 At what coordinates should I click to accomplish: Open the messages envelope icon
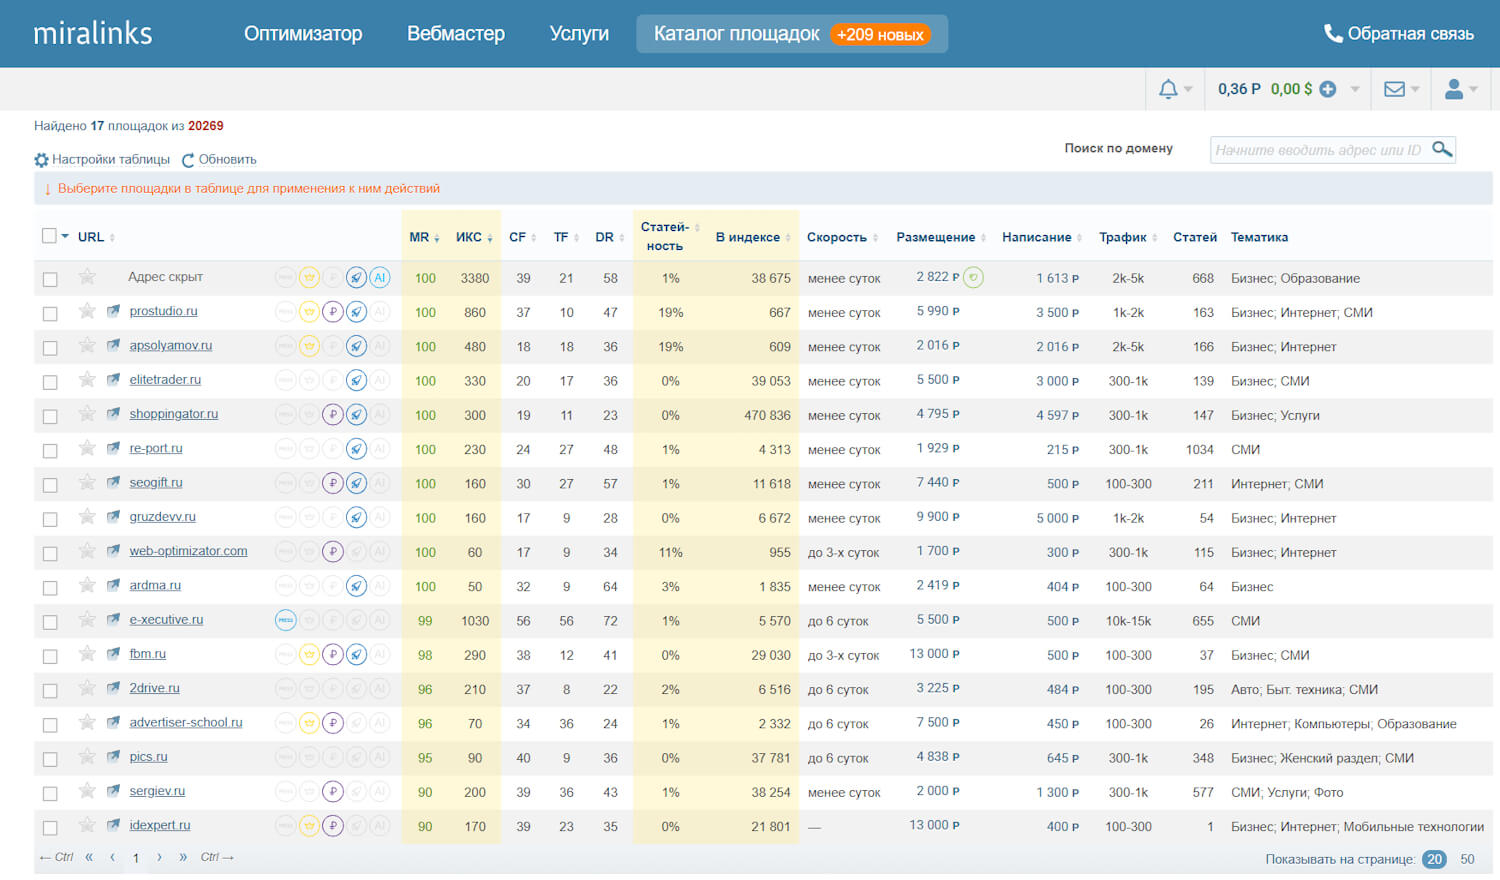click(x=1394, y=89)
